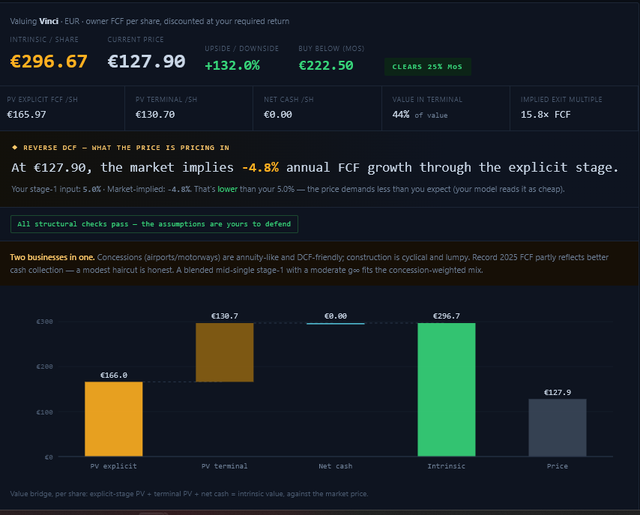Click the Intrinsic axis label
The image size is (640, 515).
pos(446,466)
